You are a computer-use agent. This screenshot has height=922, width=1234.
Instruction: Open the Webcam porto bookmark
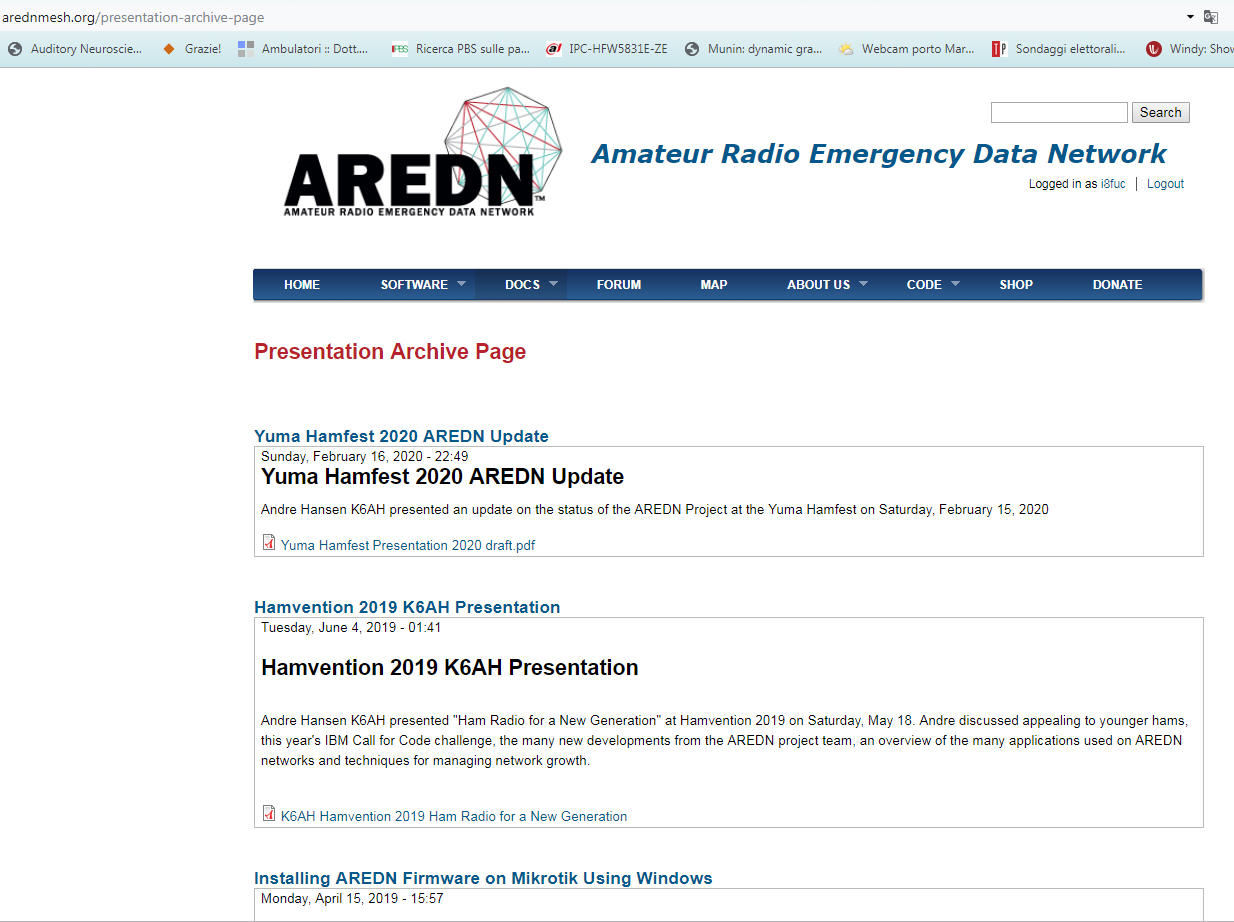907,48
